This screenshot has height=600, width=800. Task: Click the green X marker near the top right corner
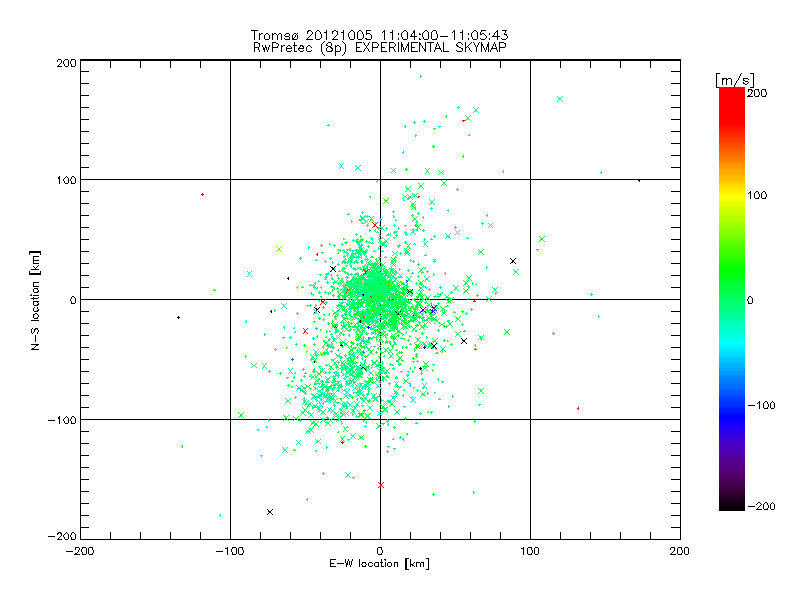(560, 99)
